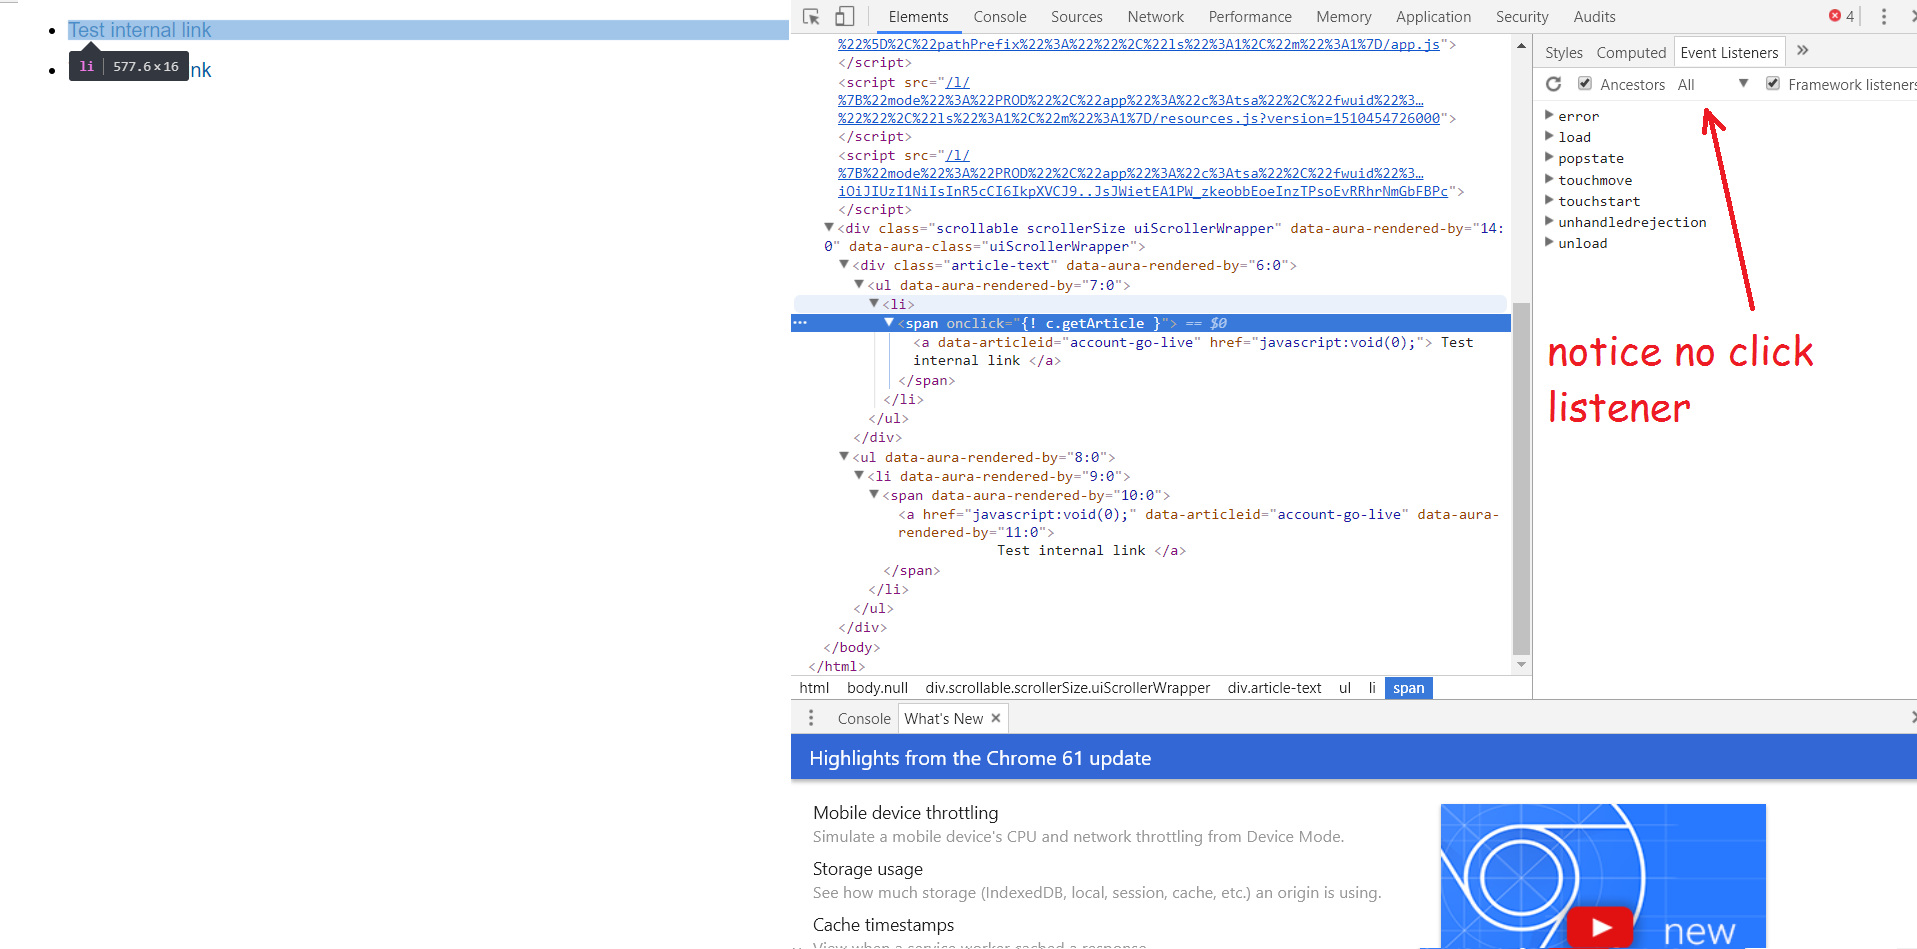Open the Audits tab

[x=1594, y=17]
